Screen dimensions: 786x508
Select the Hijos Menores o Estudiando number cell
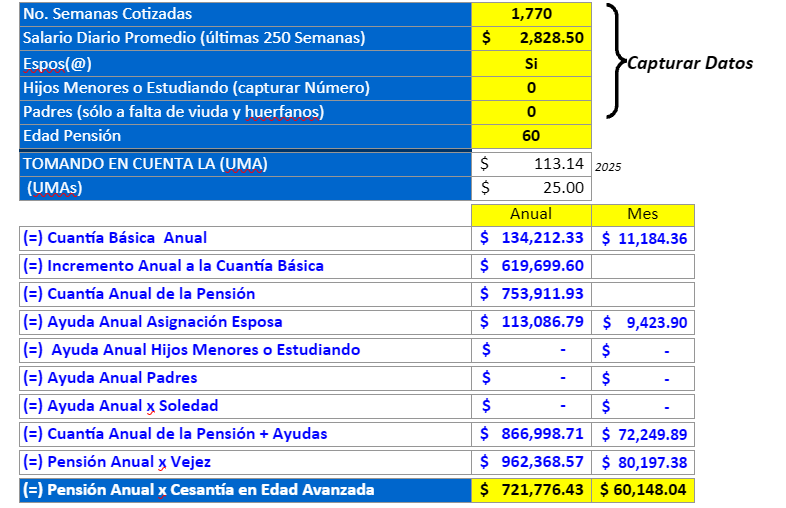pyautogui.click(x=531, y=88)
